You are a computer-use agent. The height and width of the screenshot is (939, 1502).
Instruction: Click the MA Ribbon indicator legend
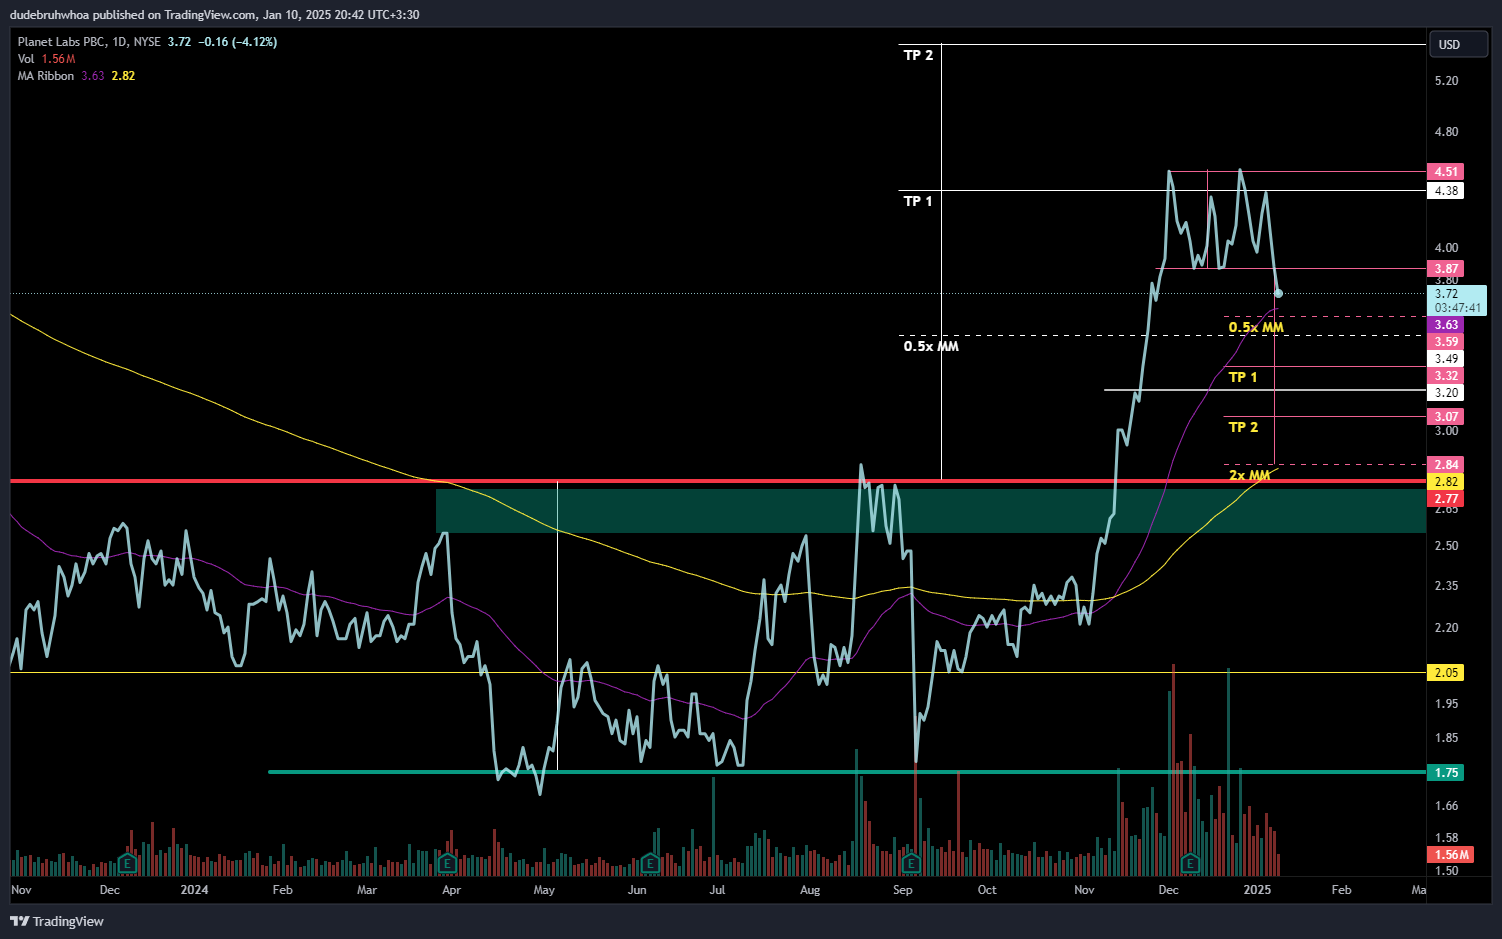(76, 76)
